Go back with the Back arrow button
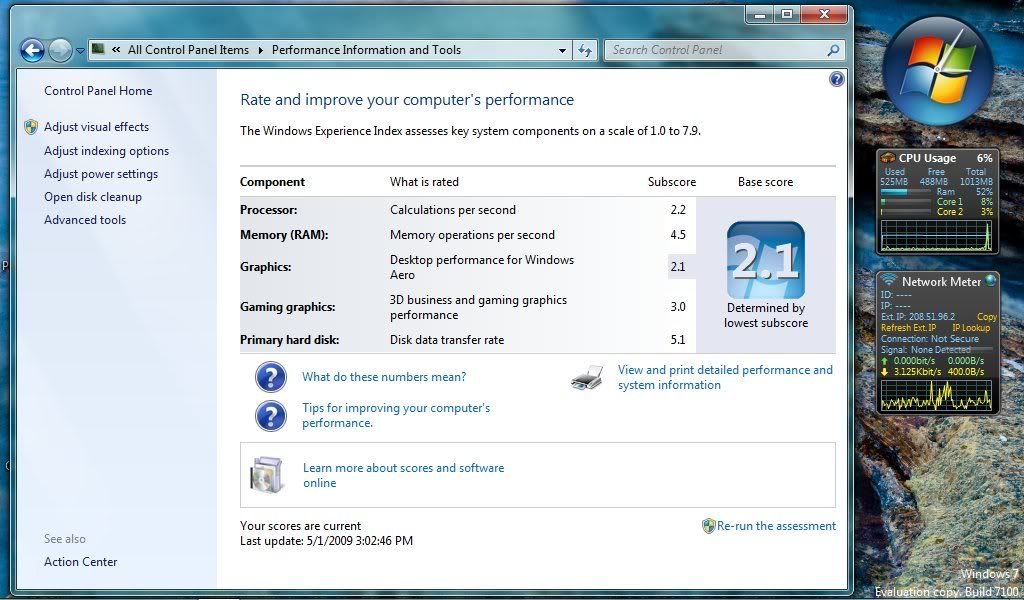 [x=31, y=50]
